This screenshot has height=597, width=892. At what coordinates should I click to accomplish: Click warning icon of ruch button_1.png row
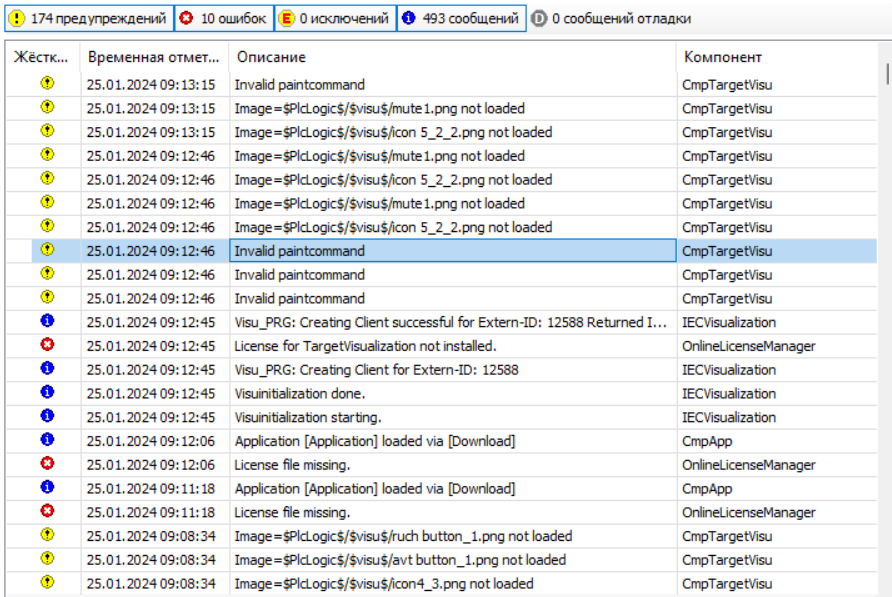(47, 536)
